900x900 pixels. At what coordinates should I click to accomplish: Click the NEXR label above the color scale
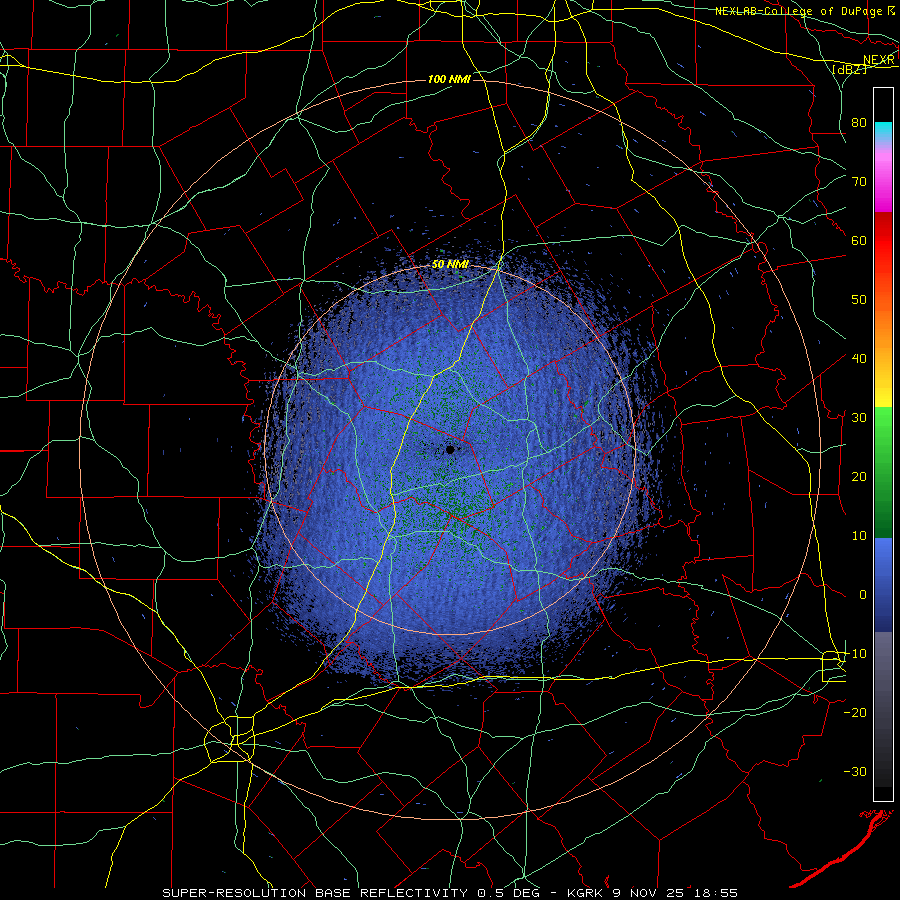pos(879,60)
